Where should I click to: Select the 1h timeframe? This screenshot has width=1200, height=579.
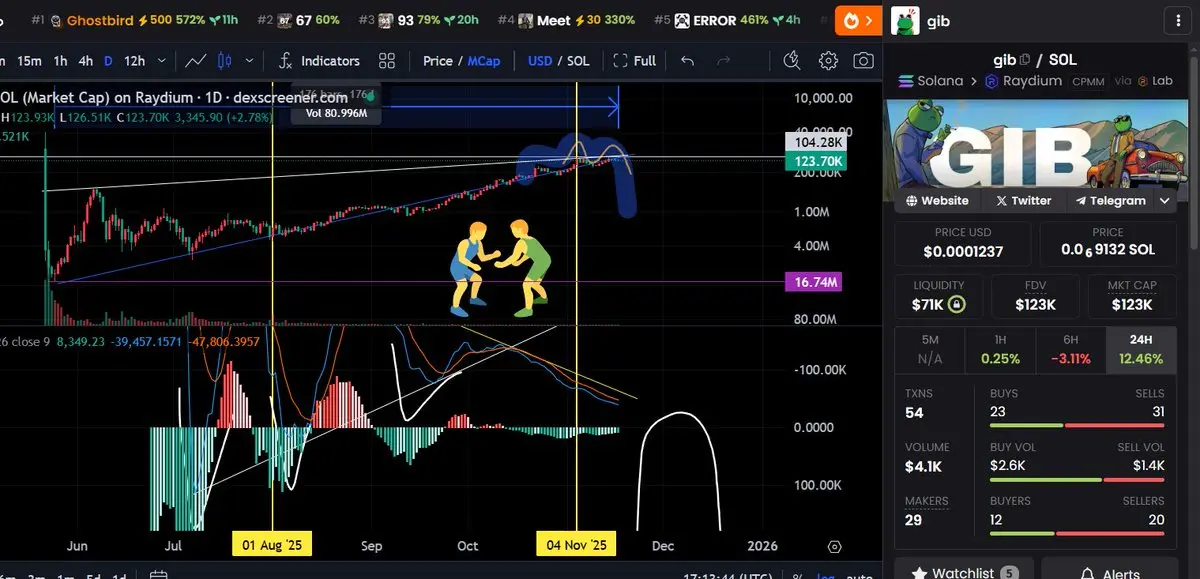click(x=60, y=61)
